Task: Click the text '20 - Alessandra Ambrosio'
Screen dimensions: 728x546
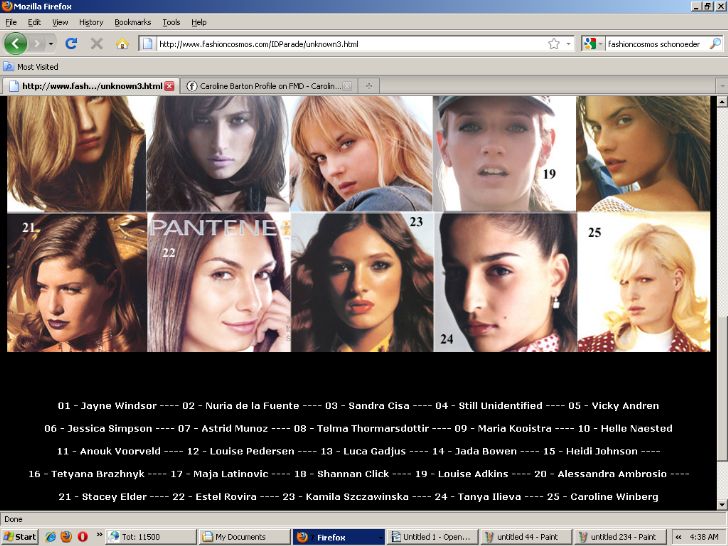Action: 600,474
